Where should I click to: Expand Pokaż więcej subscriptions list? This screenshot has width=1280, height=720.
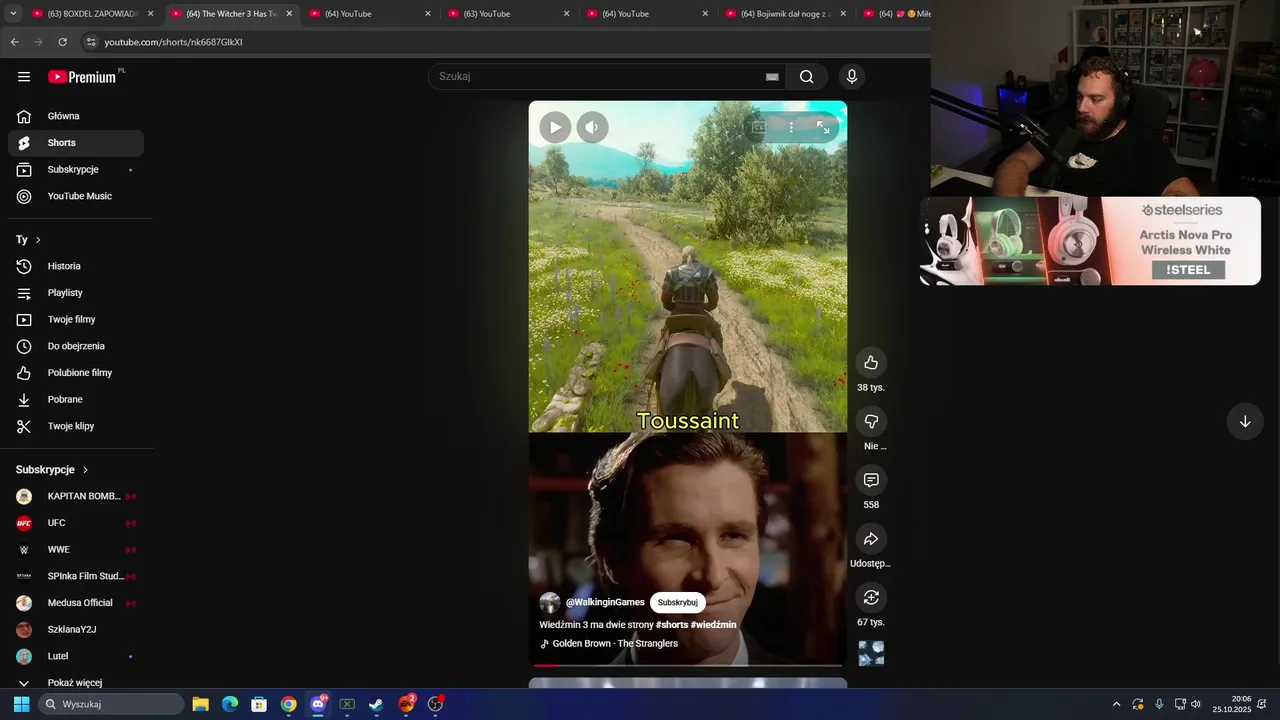coord(76,683)
